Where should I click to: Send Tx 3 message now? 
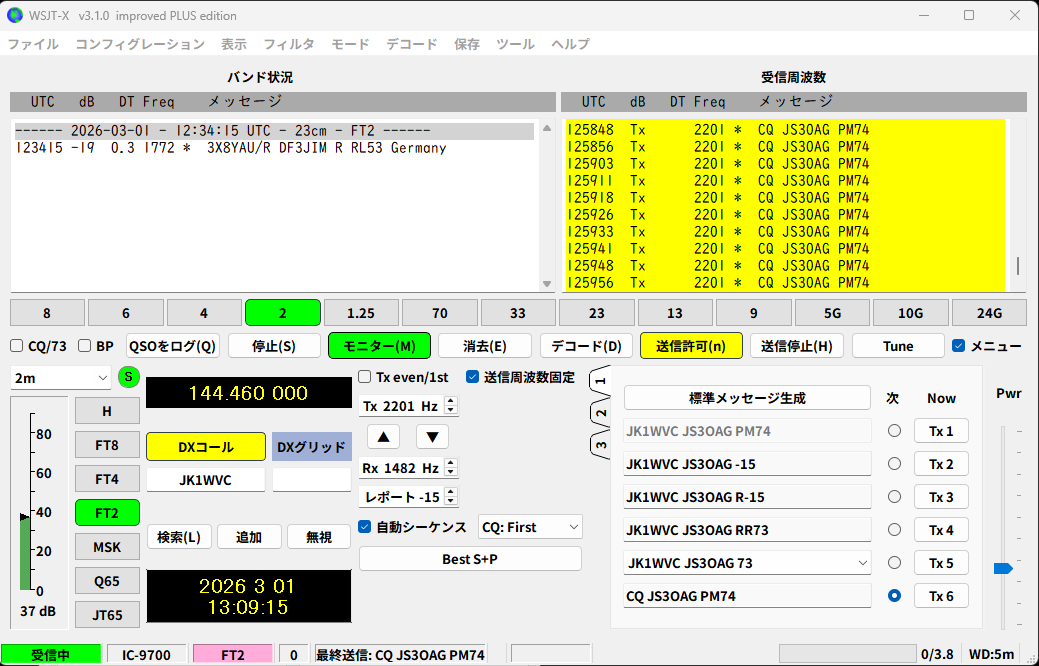(x=941, y=497)
